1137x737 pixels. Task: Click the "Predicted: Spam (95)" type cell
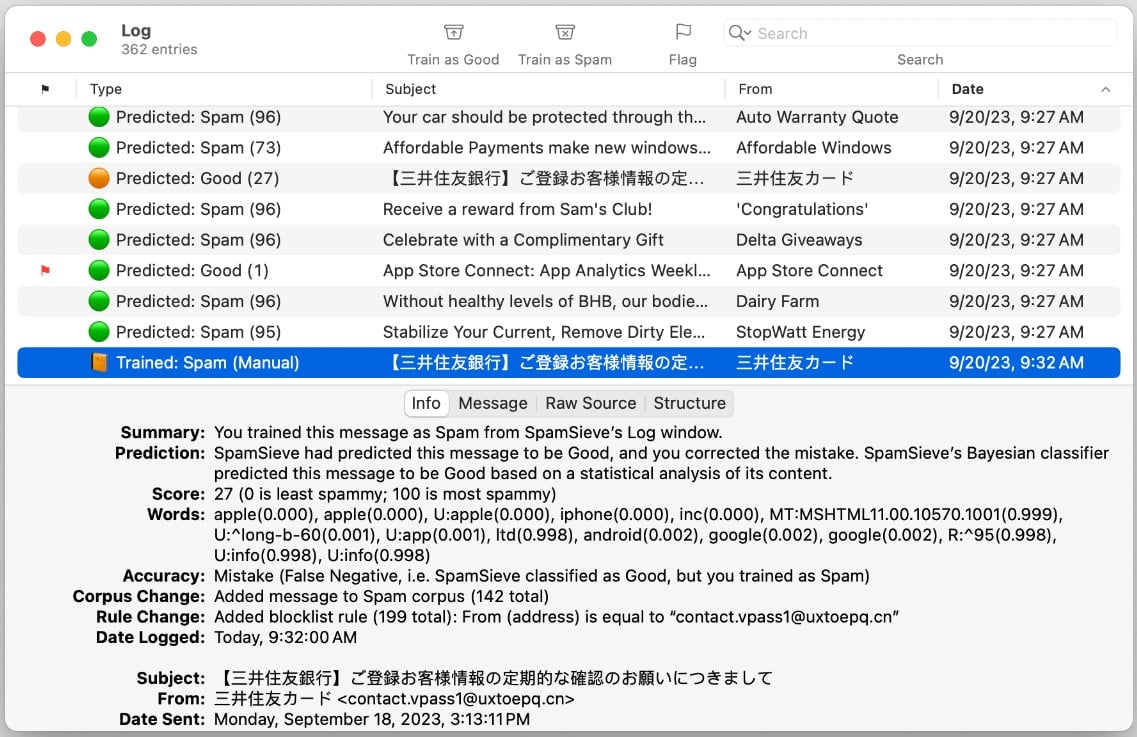point(199,332)
